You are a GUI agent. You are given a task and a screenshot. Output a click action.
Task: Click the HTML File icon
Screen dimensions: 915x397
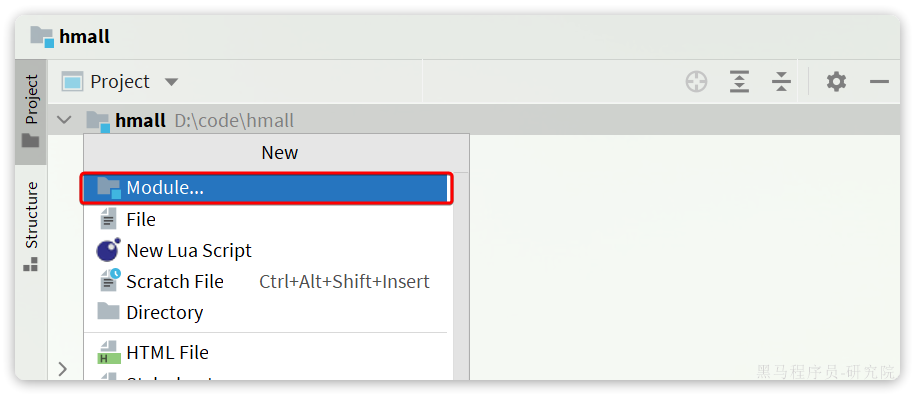109,353
